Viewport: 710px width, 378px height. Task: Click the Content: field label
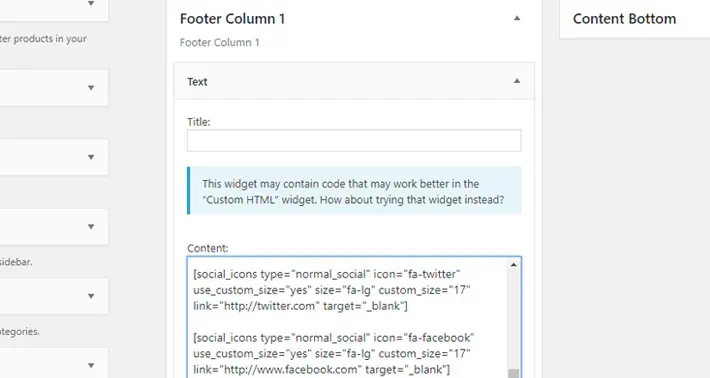coord(208,248)
